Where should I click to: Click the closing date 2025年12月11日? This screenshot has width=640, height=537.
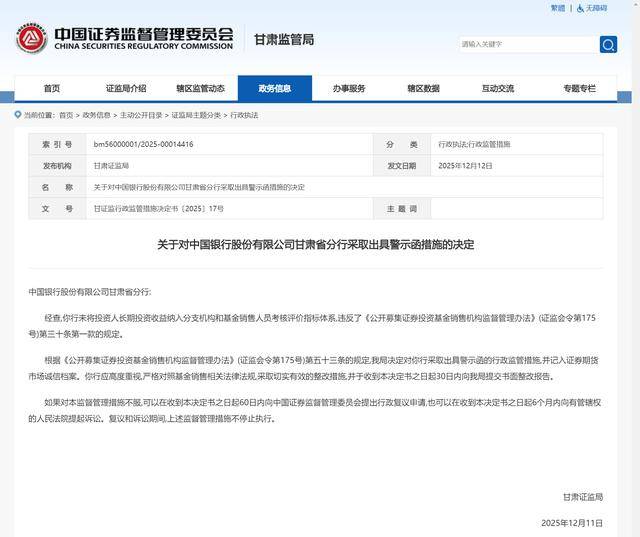pos(572,523)
